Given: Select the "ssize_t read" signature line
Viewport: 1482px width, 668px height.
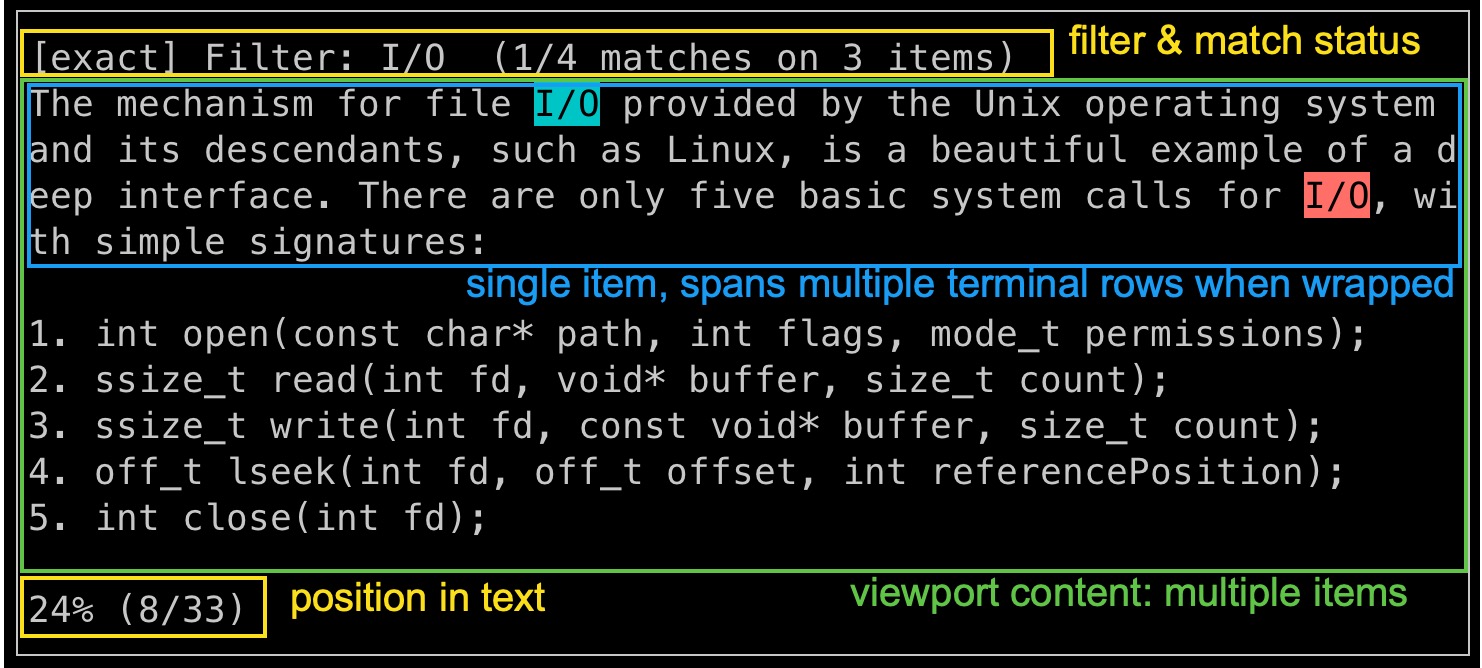Looking at the screenshot, I should (598, 381).
